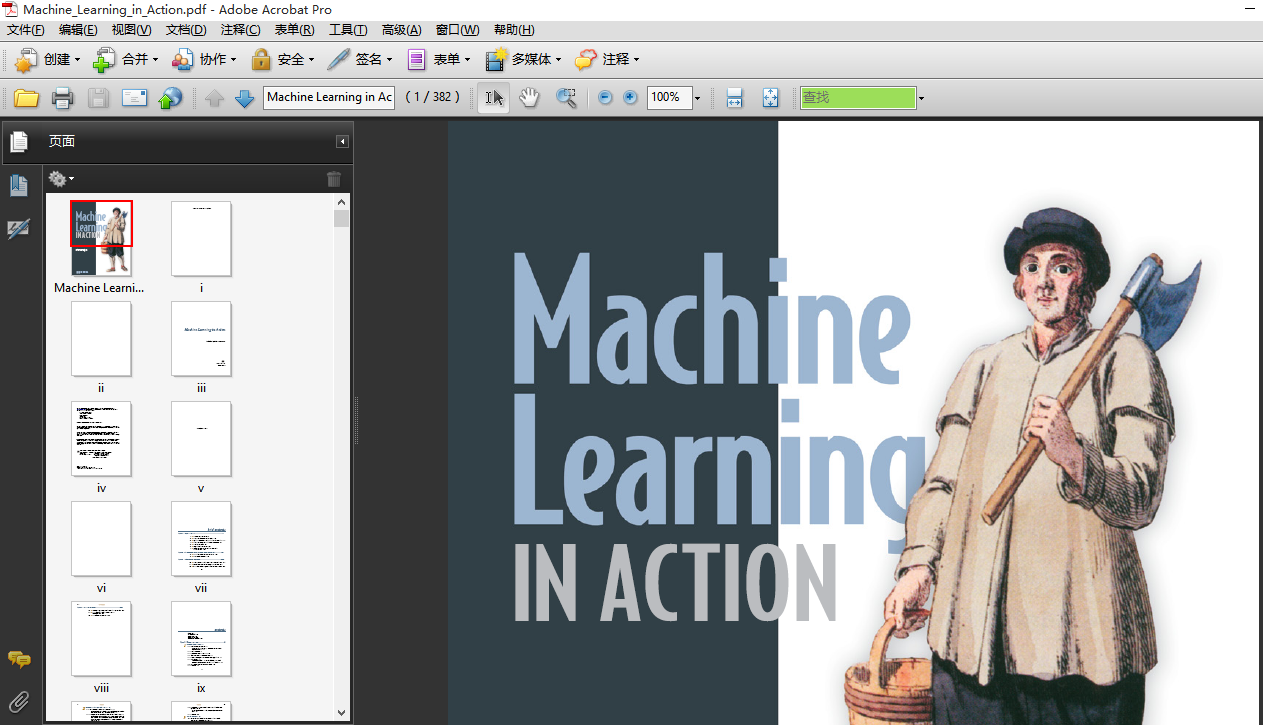Open the zoom percentage dropdown arrow
This screenshot has height=725, width=1263.
pyautogui.click(x=697, y=98)
